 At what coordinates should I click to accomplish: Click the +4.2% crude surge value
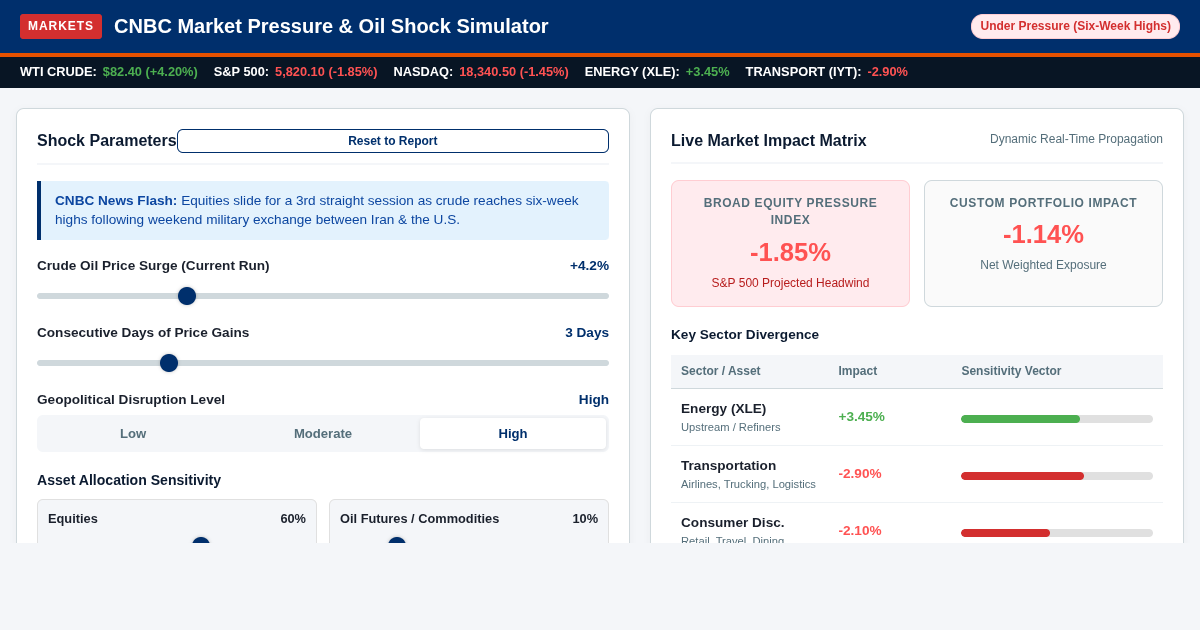point(589,265)
